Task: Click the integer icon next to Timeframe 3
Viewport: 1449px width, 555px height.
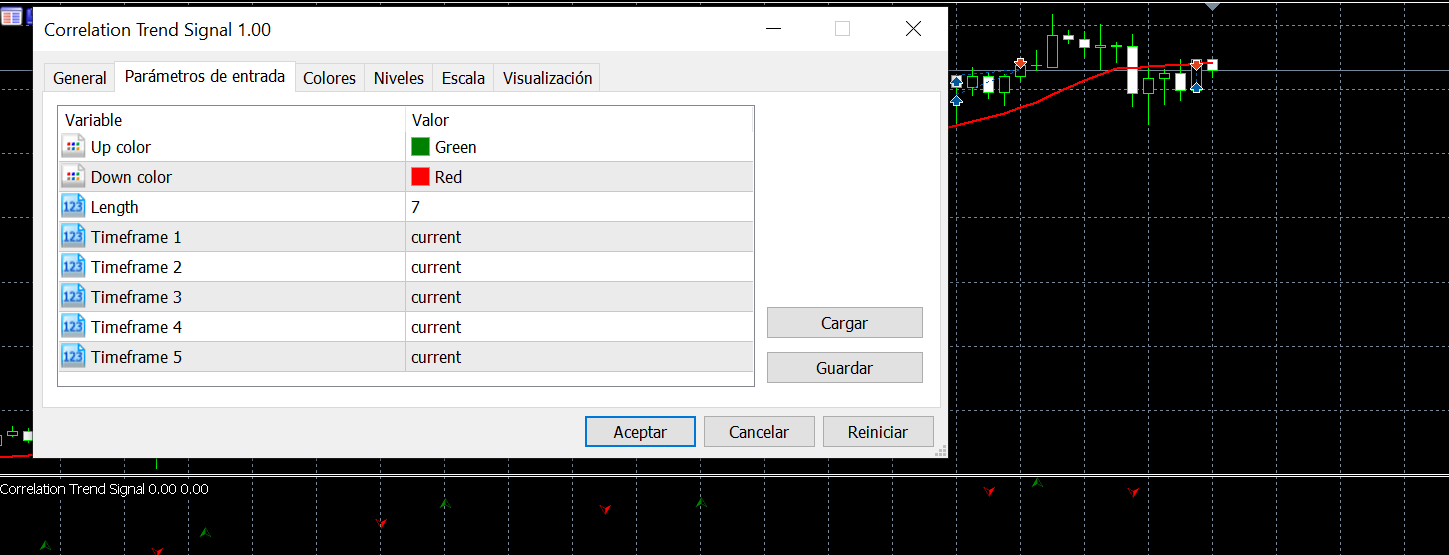Action: pyautogui.click(x=73, y=297)
